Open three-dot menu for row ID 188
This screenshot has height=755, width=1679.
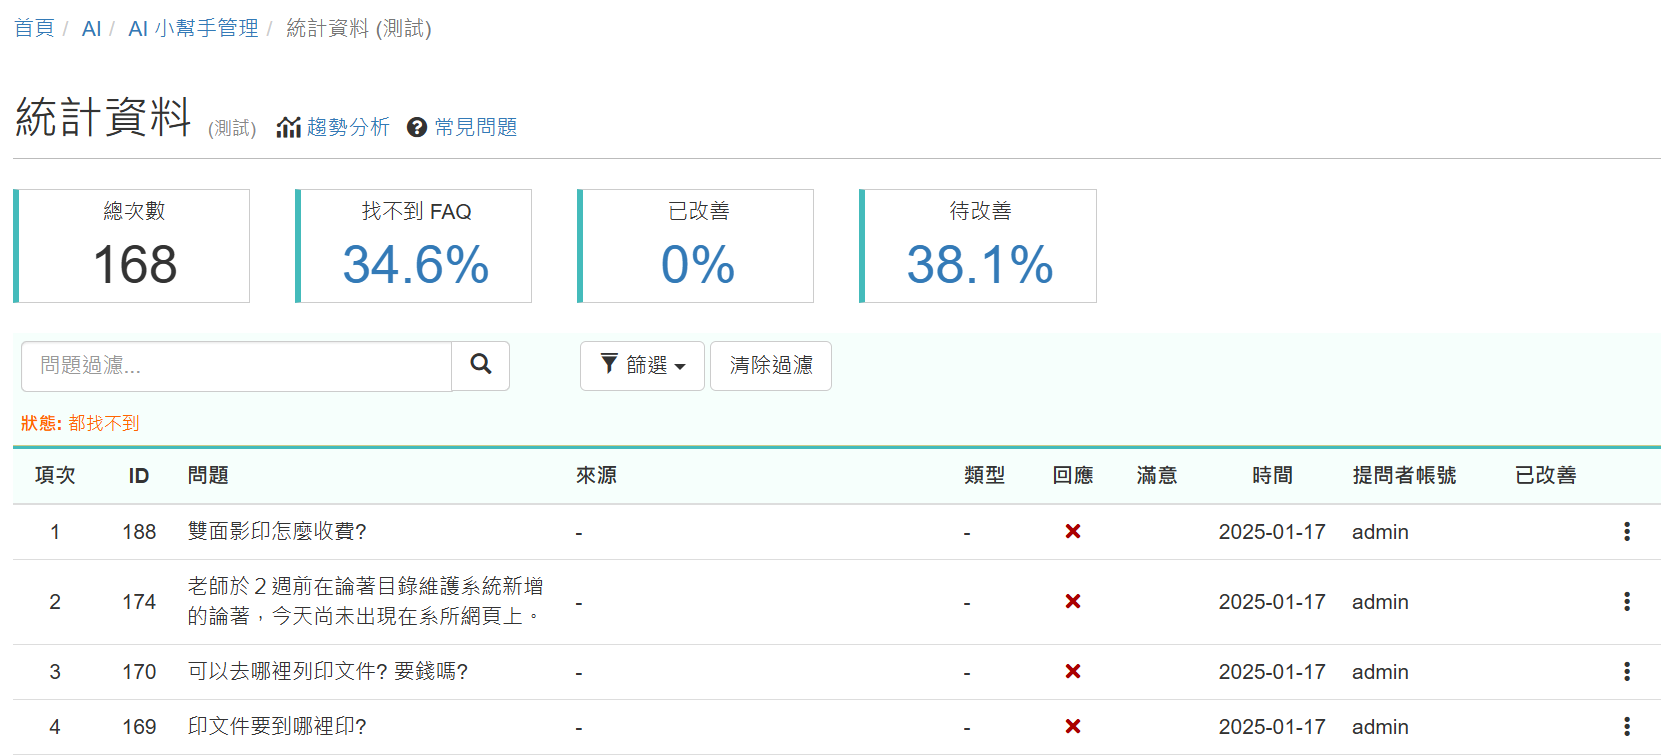click(x=1626, y=532)
